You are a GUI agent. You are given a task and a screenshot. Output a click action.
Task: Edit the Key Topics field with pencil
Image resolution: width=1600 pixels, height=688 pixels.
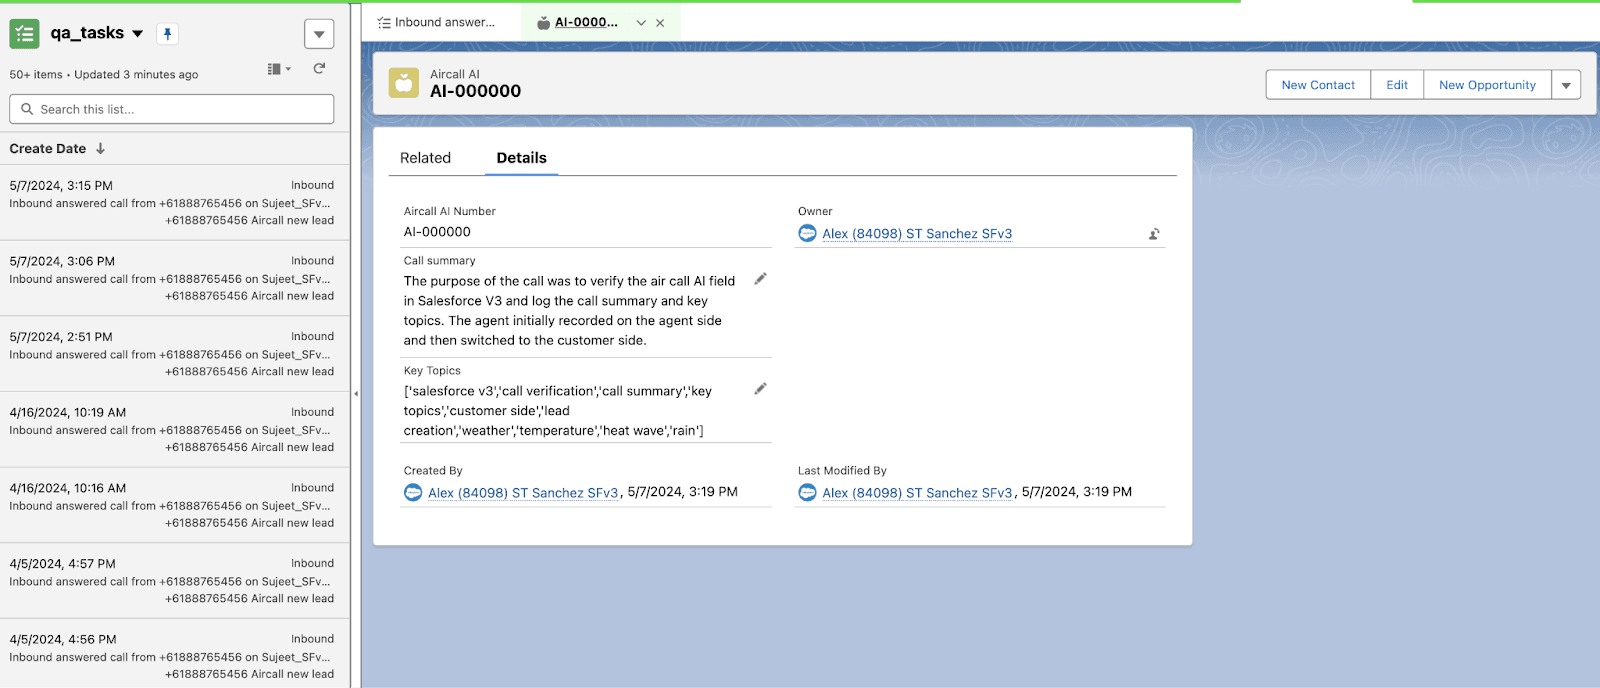pyautogui.click(x=760, y=389)
